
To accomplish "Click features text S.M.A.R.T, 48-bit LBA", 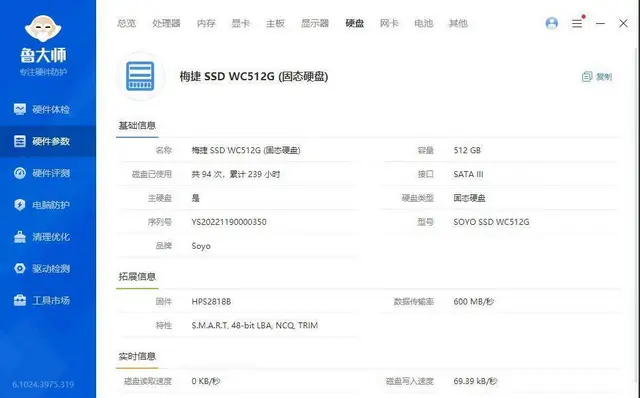I will (x=255, y=325).
